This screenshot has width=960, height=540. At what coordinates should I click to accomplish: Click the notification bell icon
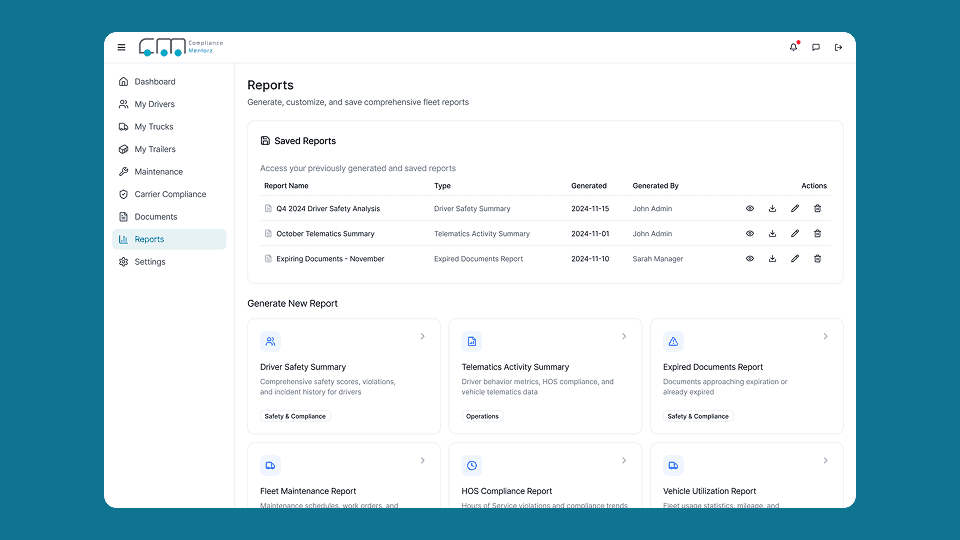point(793,47)
